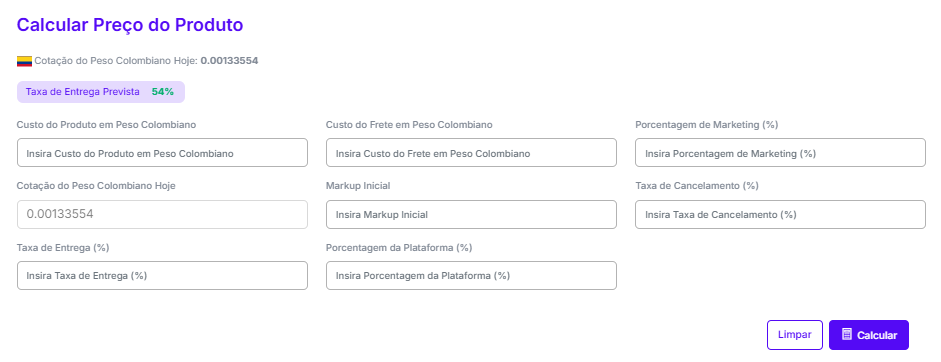Click the Colombian flag icon
941x362 pixels.
click(24, 61)
